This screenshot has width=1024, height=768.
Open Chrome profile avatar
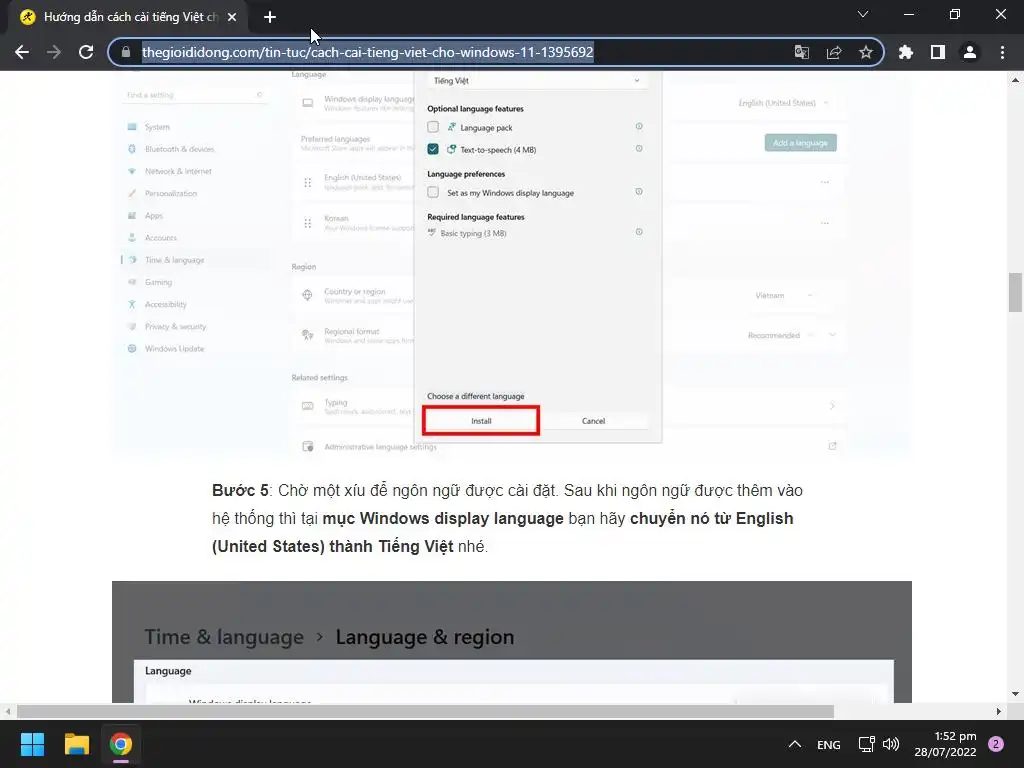point(970,52)
